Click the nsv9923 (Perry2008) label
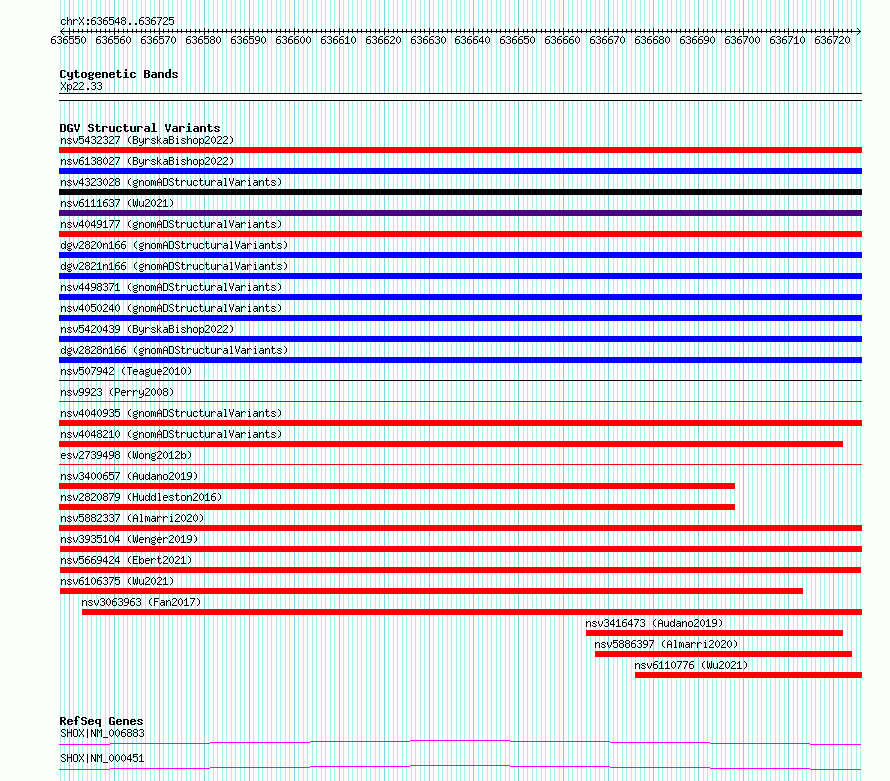The image size is (890, 781). click(117, 392)
